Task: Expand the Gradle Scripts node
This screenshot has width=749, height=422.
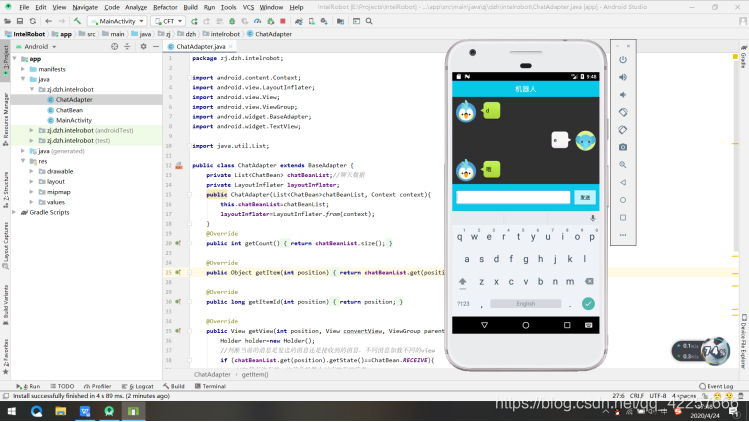Action: point(14,212)
